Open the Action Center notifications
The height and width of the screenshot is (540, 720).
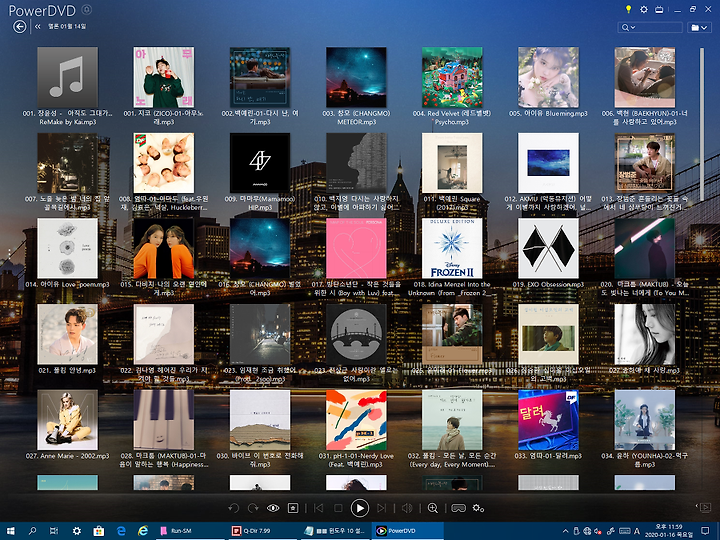(705, 531)
